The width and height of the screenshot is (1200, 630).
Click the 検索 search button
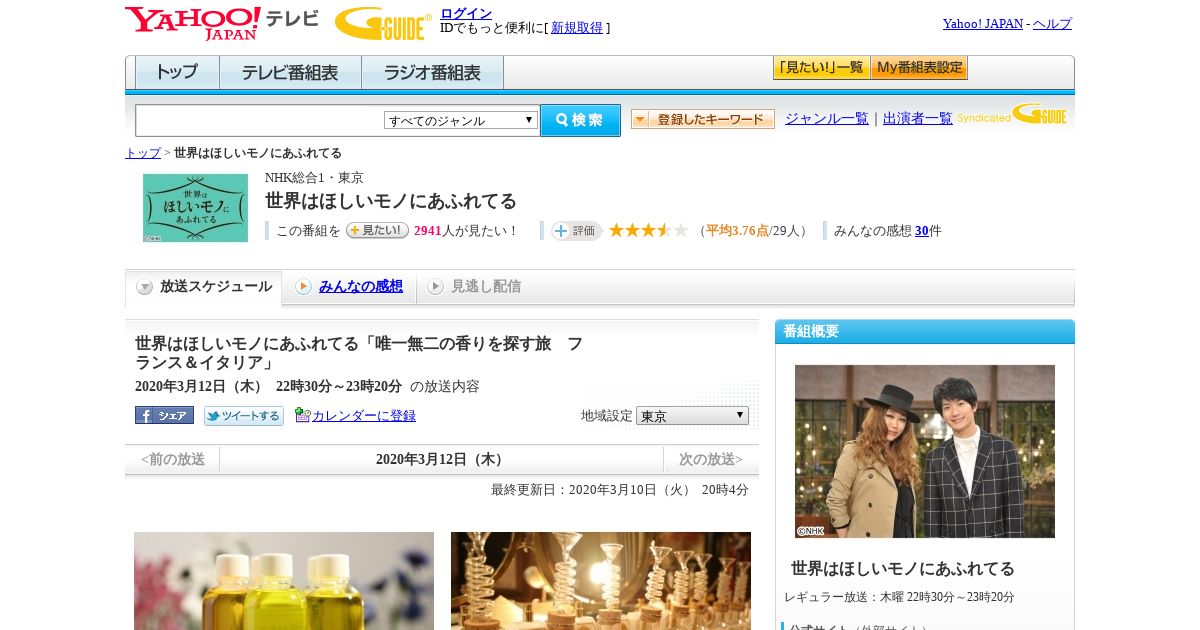tap(580, 120)
